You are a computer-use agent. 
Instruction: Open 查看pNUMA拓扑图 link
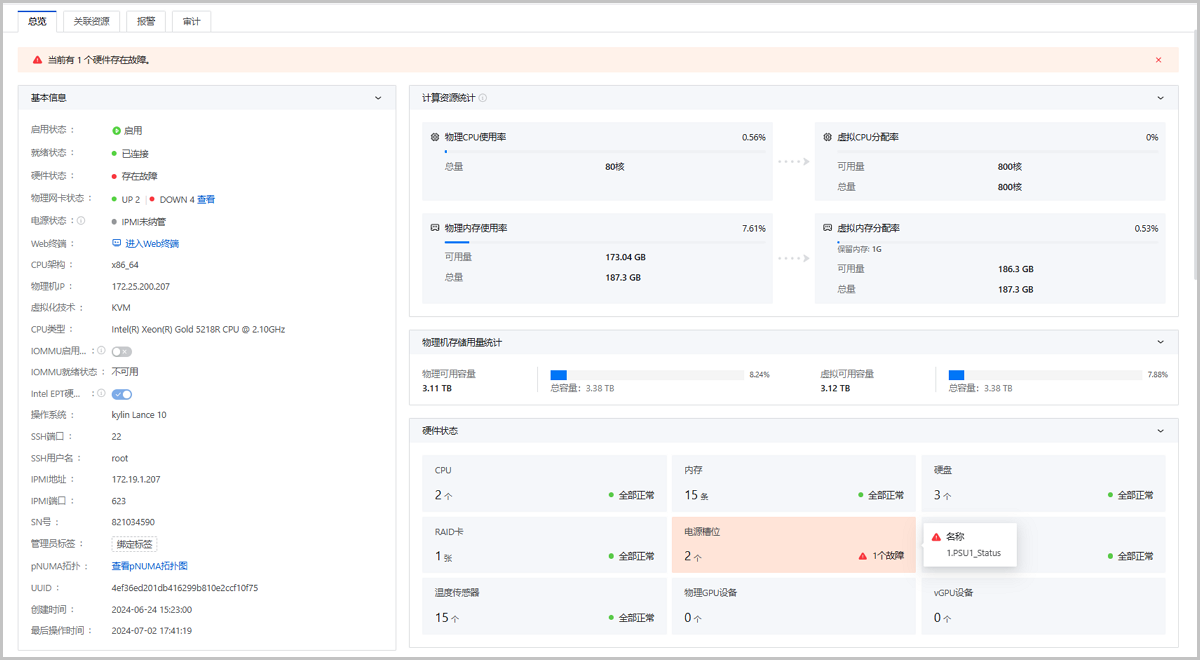point(150,566)
